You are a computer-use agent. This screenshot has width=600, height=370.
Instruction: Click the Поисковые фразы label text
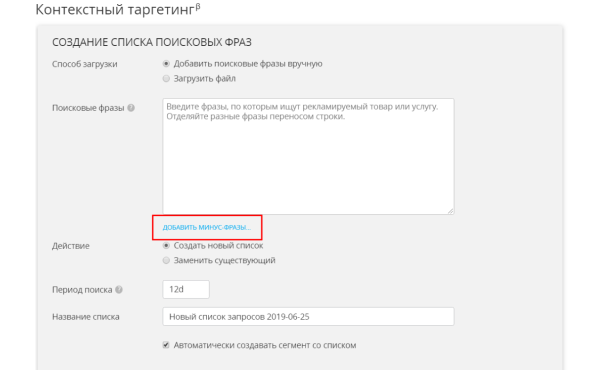click(88, 108)
